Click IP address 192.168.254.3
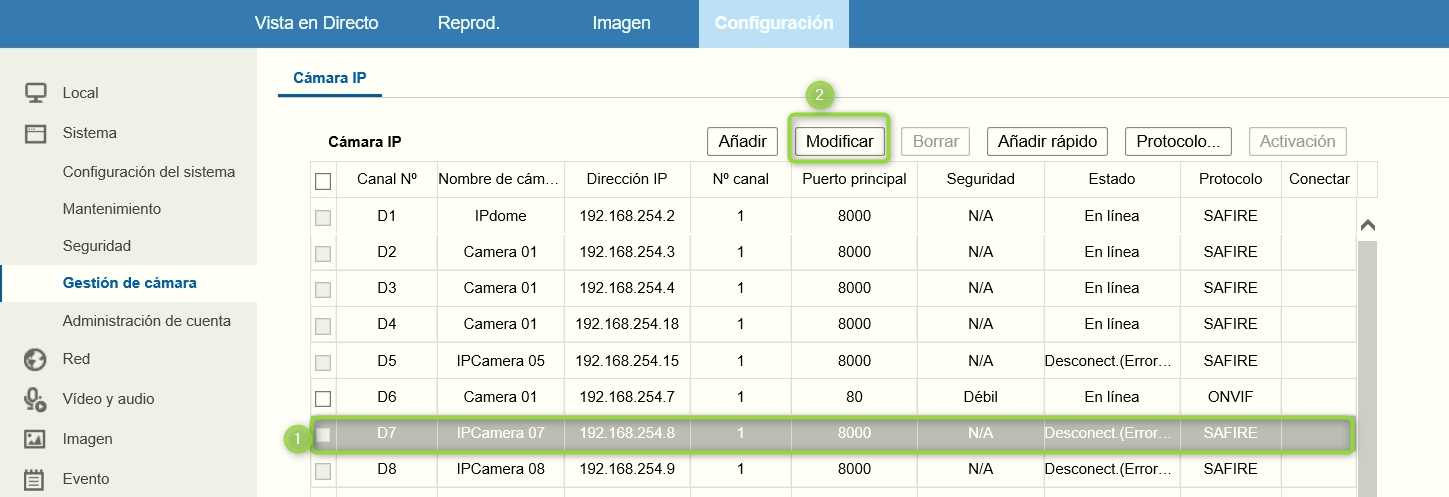This screenshot has width=1449, height=497. 627,252
